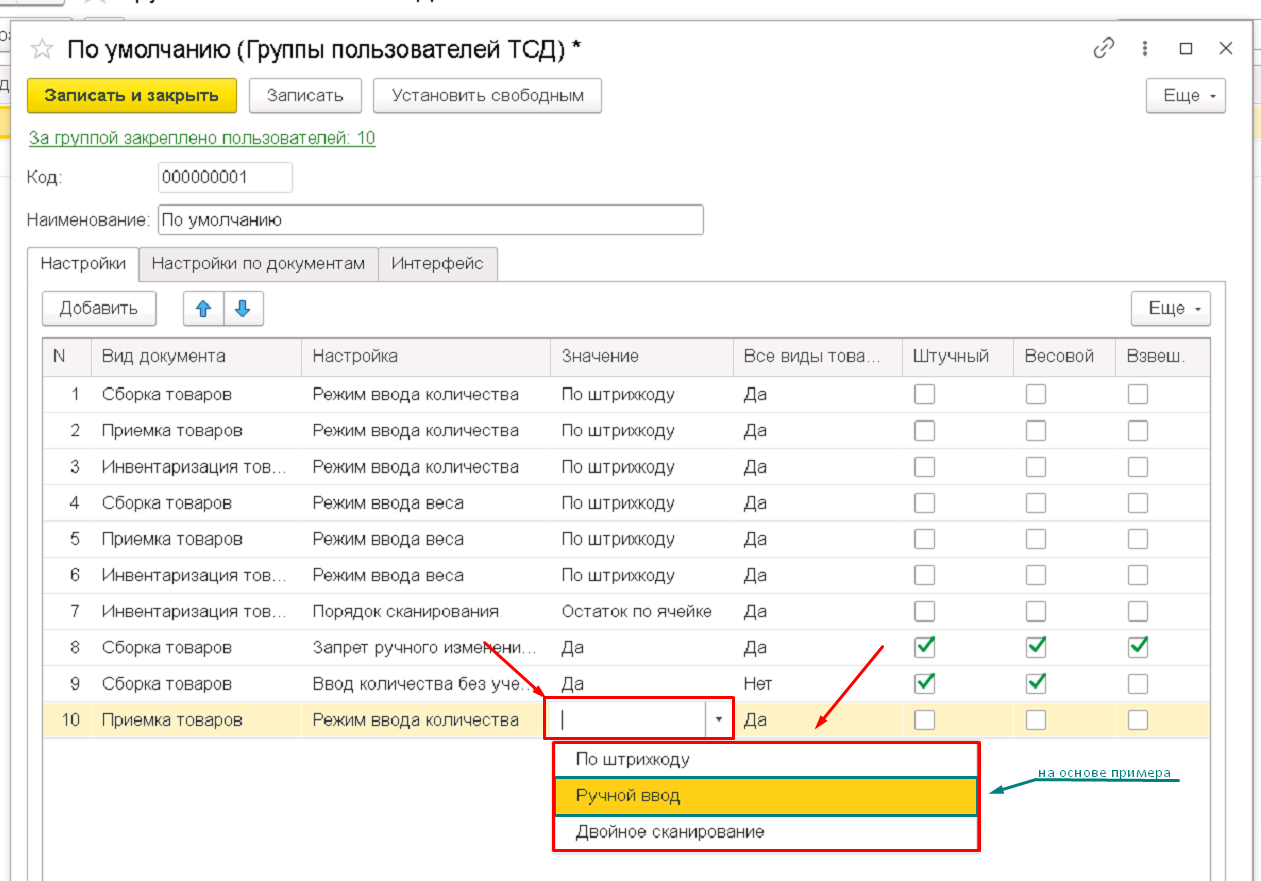Open the Интерфейс tab
The width and height of the screenshot is (1261, 881).
coord(437,264)
